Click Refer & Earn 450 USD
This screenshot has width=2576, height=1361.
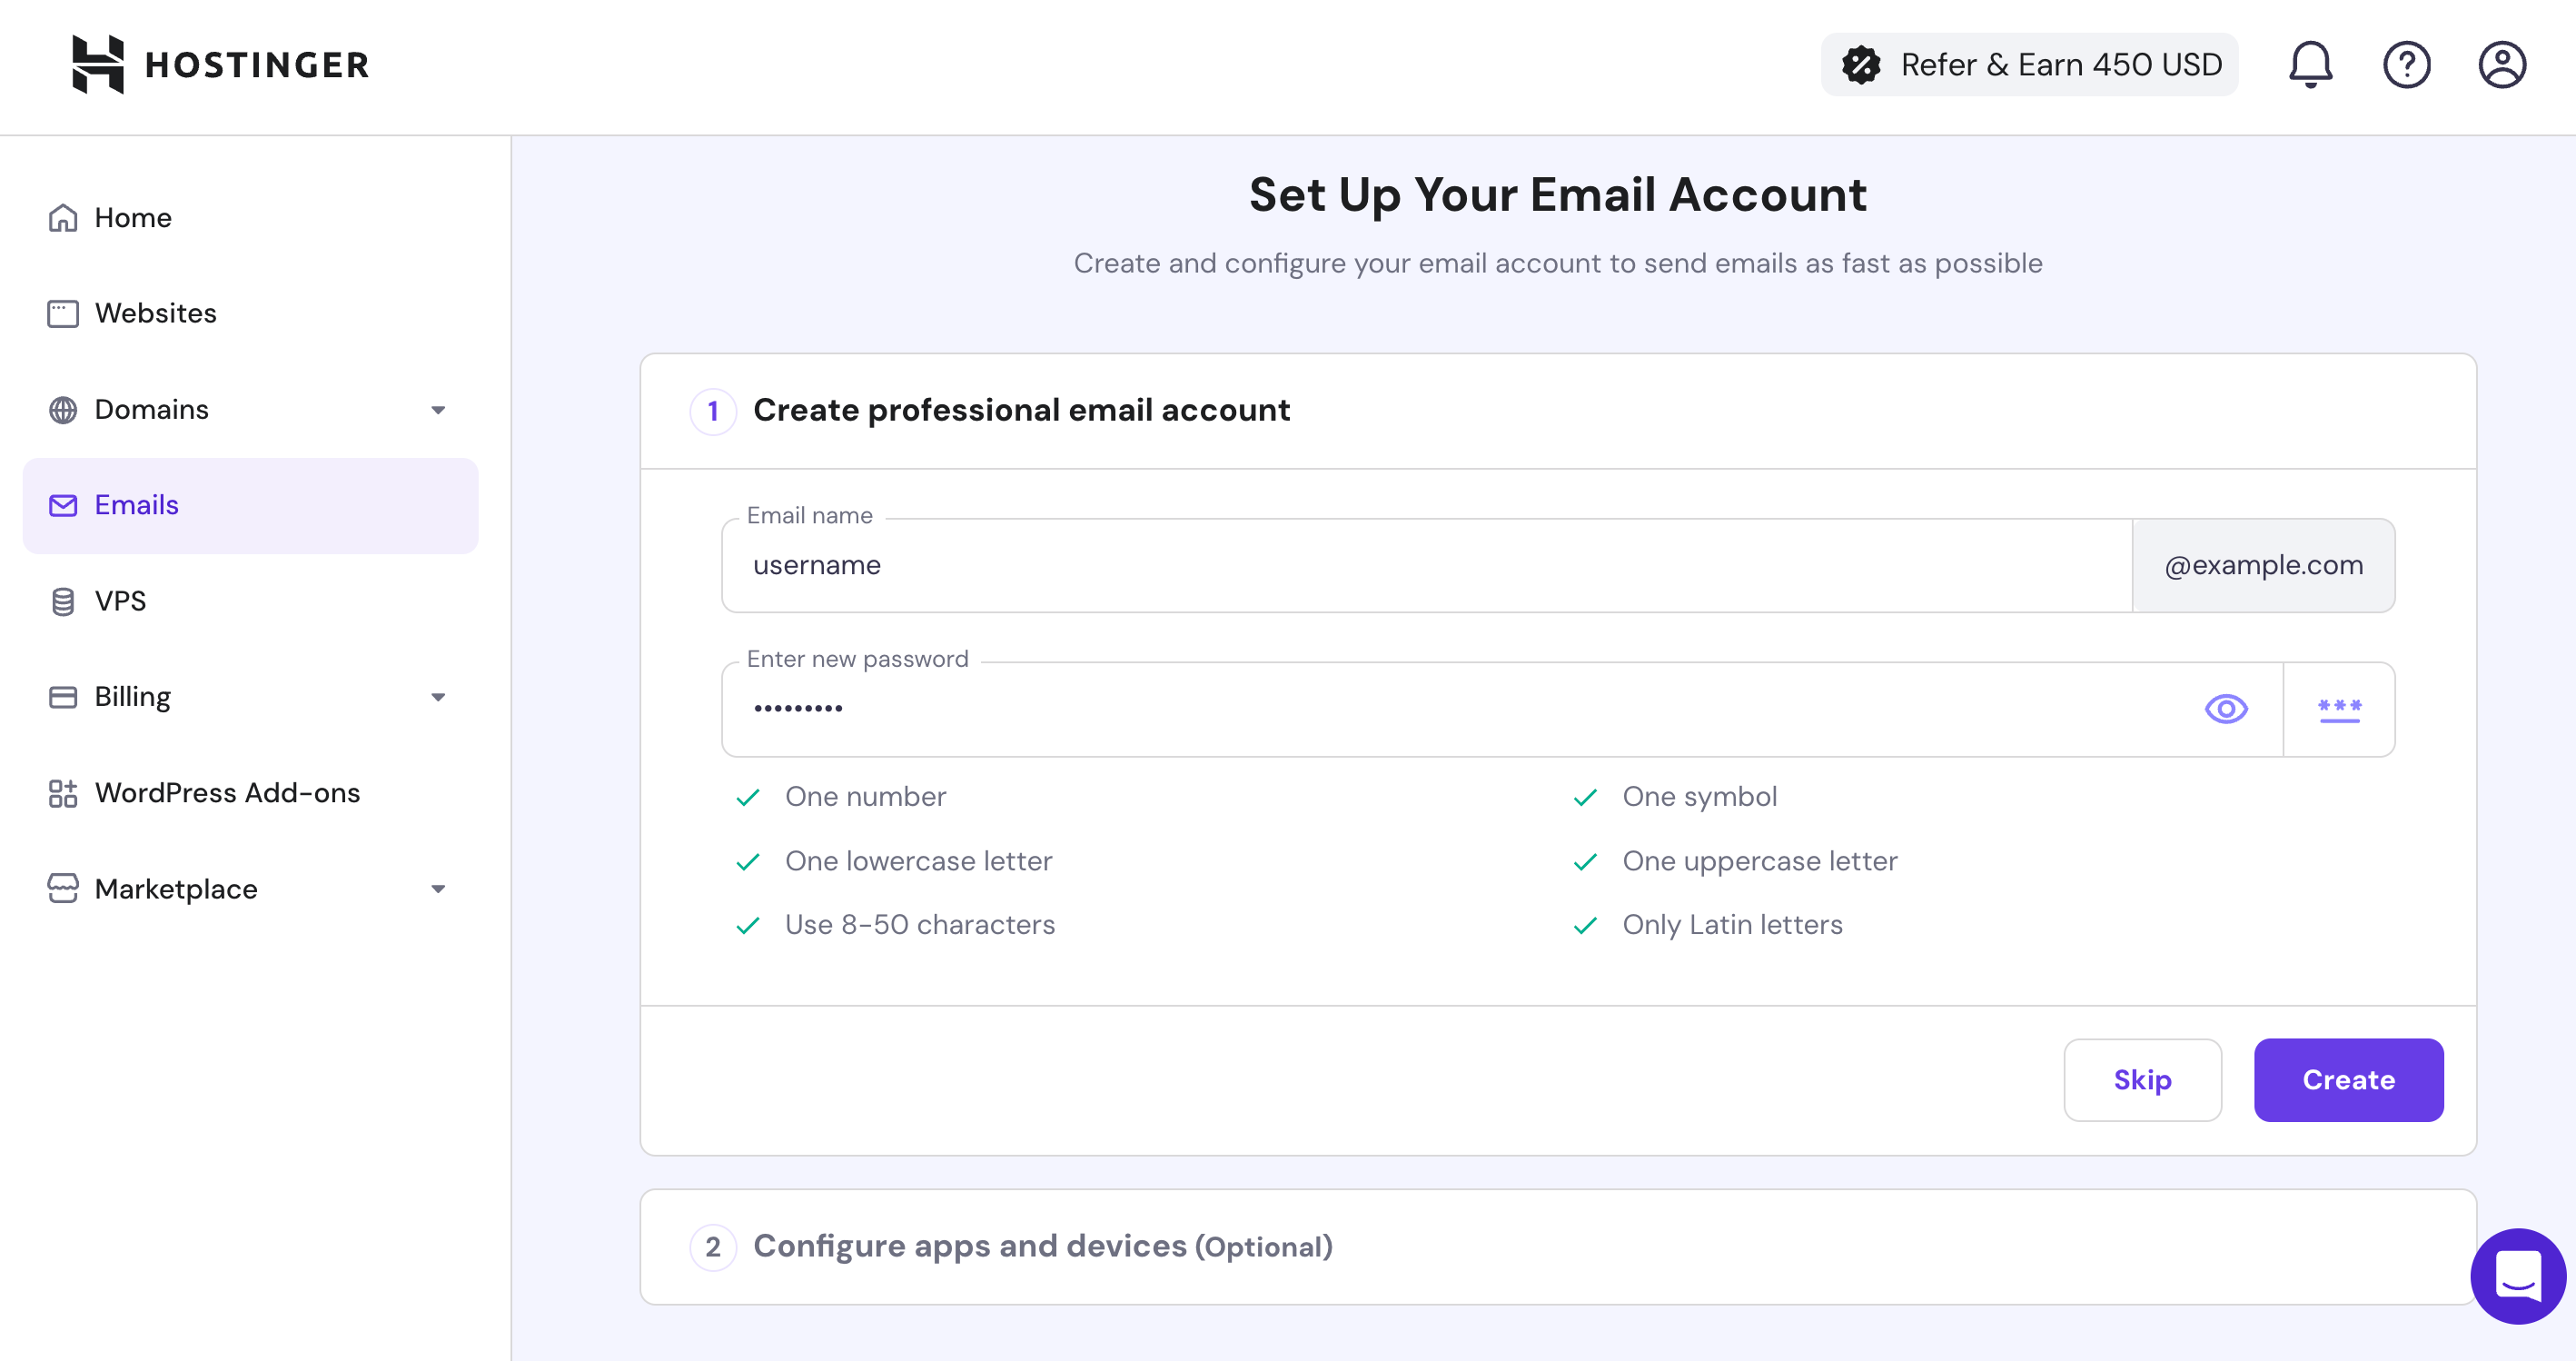[2029, 65]
